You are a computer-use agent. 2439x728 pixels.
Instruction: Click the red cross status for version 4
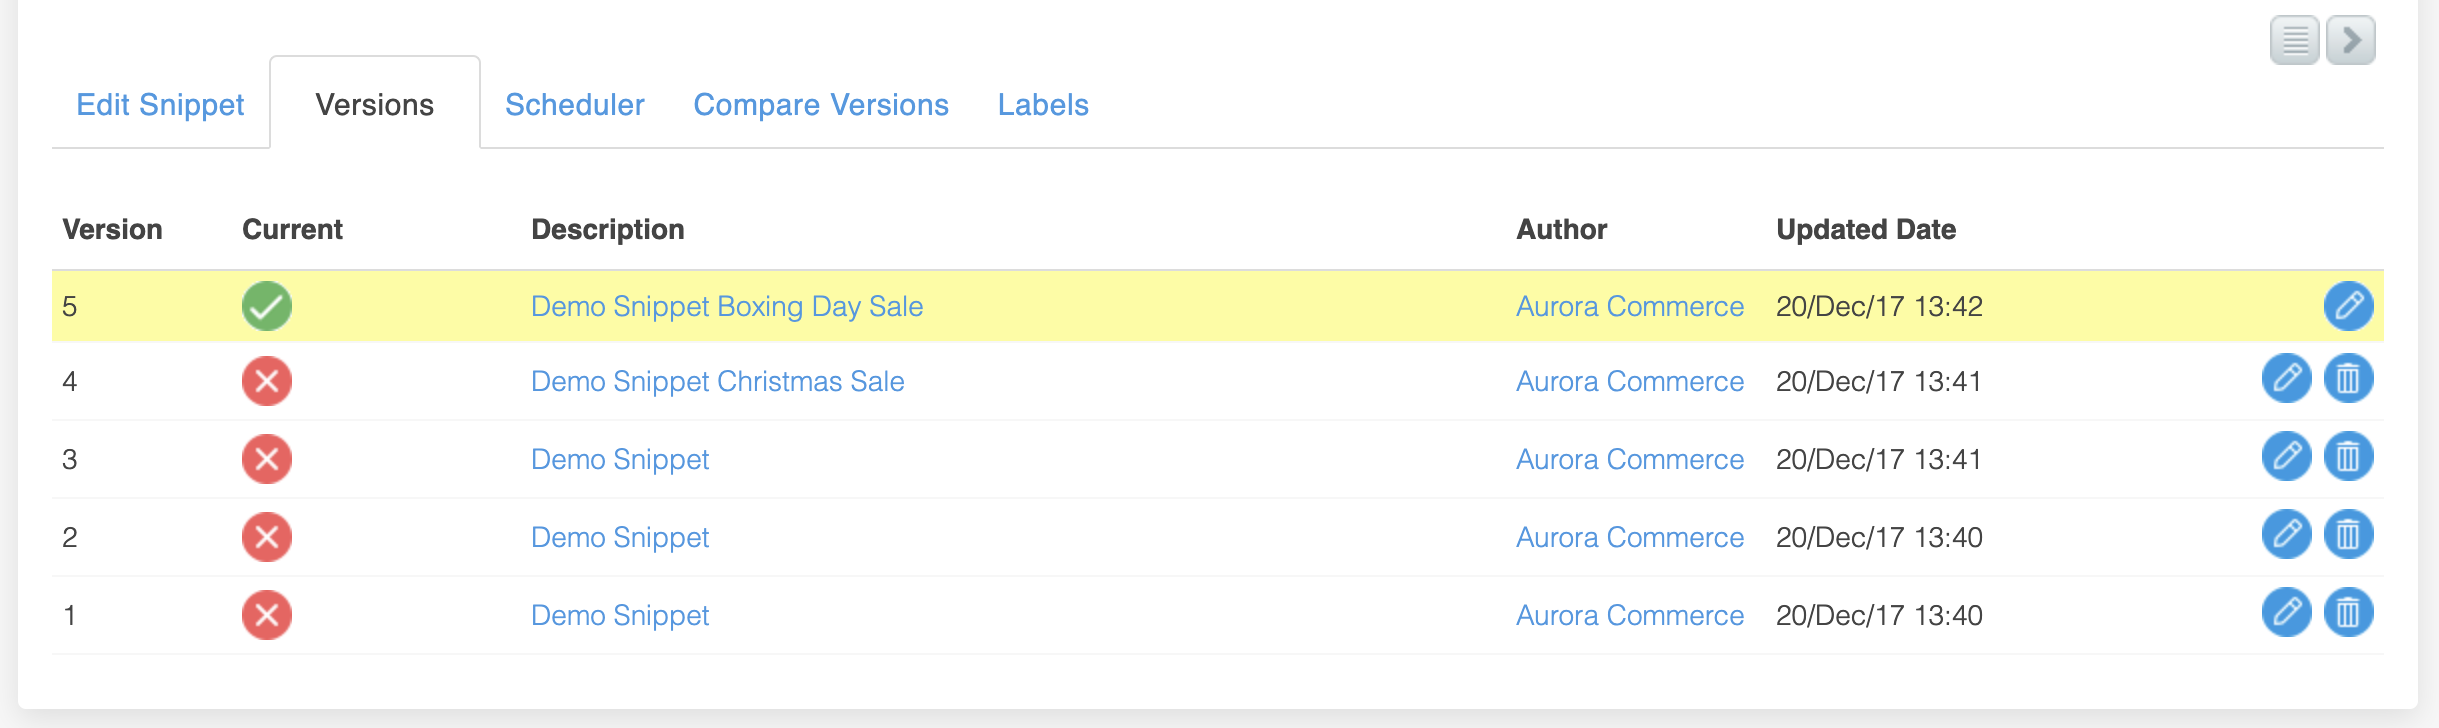click(267, 381)
